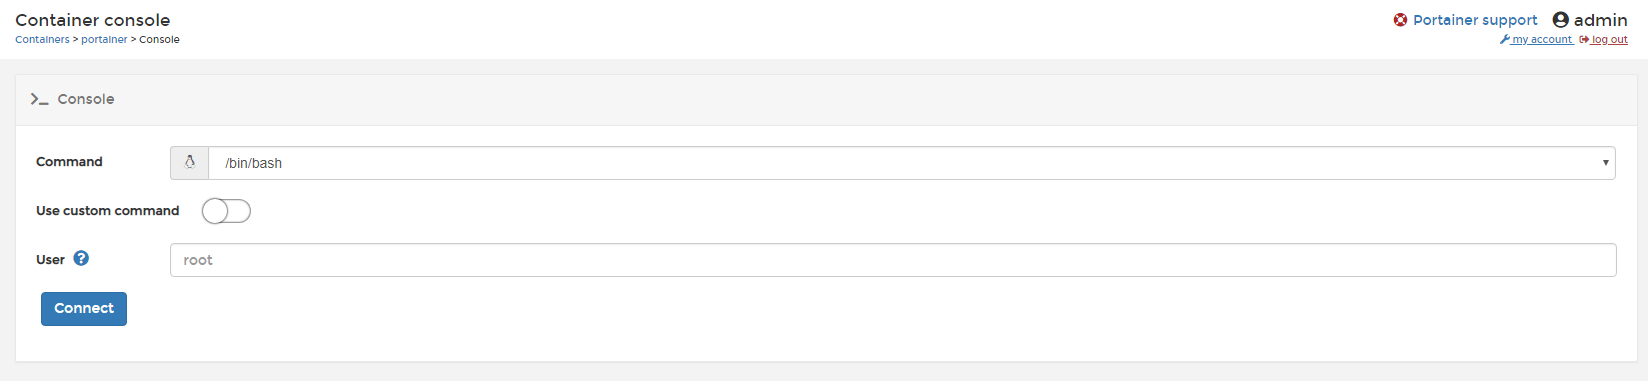Click the Console breadcrumb item
1648x381 pixels.
(x=159, y=40)
